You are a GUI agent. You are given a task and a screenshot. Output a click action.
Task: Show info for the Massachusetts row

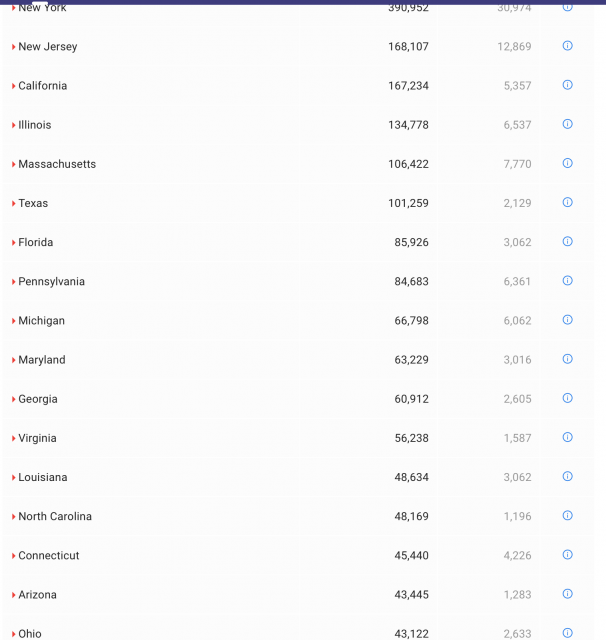pyautogui.click(x=567, y=163)
